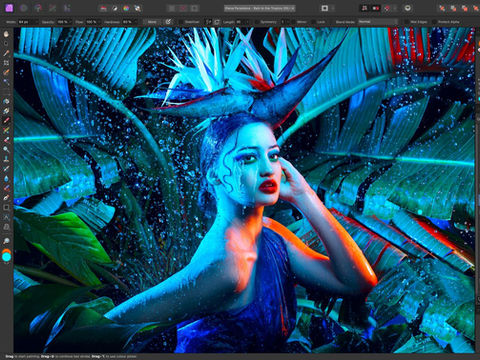The height and width of the screenshot is (360, 480).
Task: Select the Clone Brush tool
Action: tap(6, 159)
